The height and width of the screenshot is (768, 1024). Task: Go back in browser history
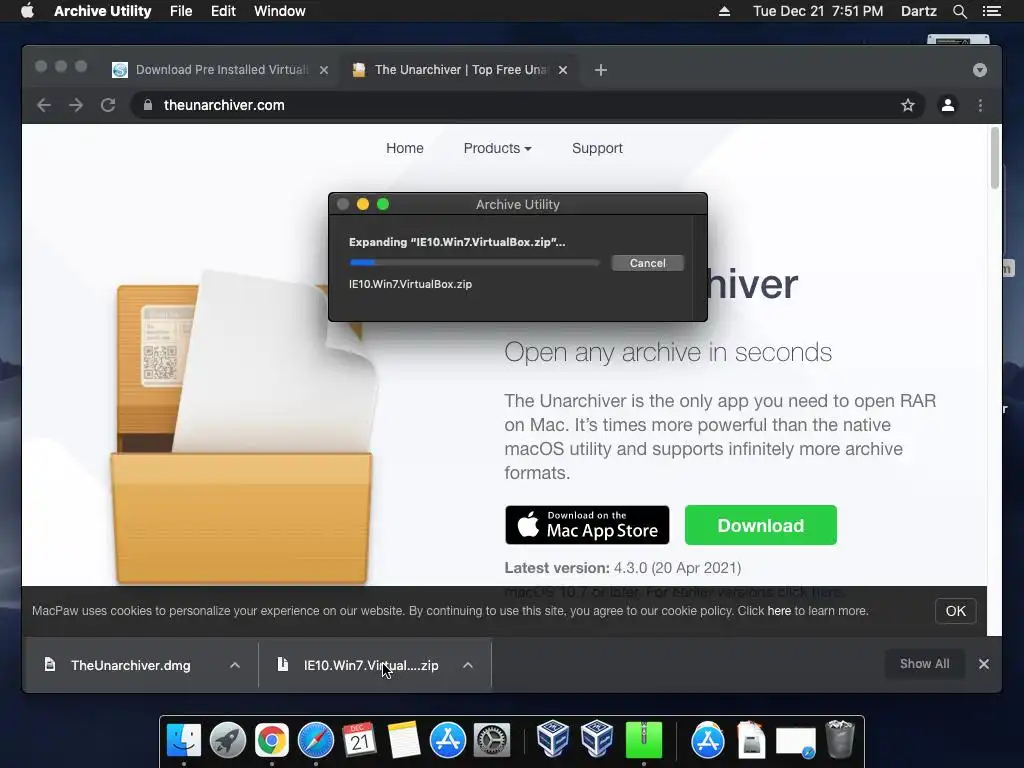click(44, 105)
